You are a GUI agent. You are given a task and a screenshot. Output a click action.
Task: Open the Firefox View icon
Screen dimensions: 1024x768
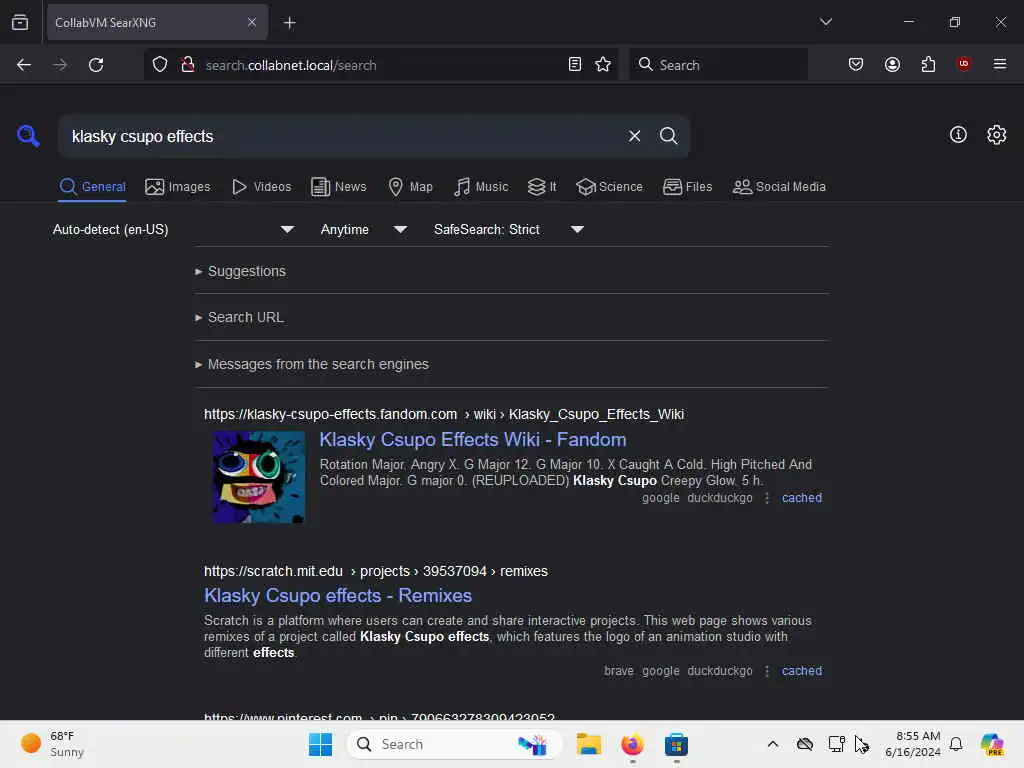click(20, 23)
